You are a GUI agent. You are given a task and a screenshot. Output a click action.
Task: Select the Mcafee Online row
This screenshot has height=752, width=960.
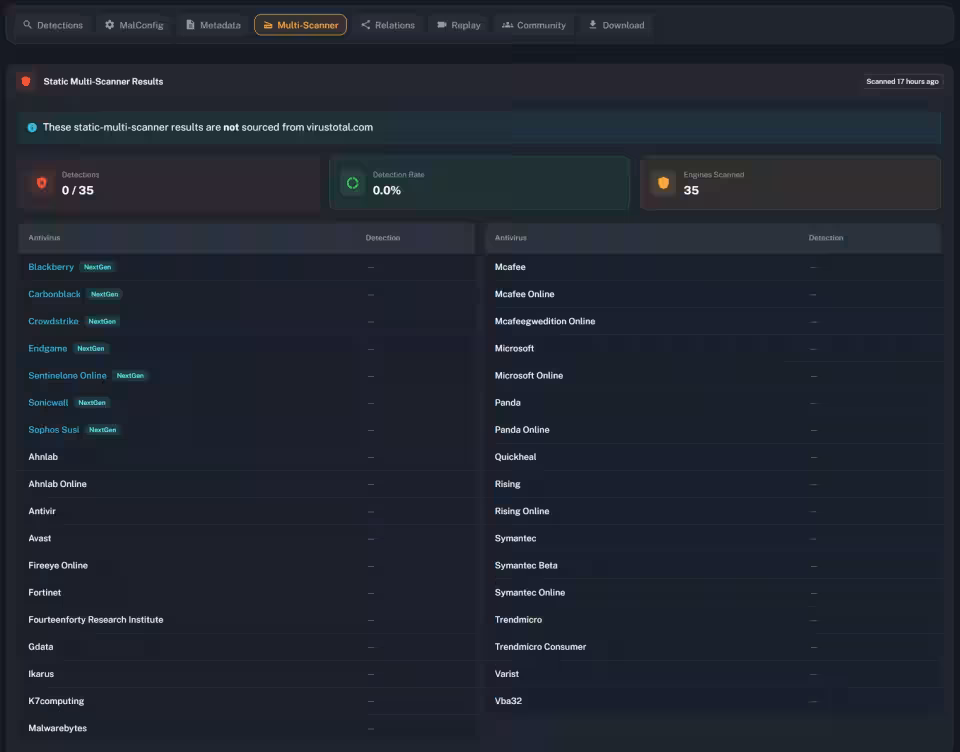pos(714,294)
